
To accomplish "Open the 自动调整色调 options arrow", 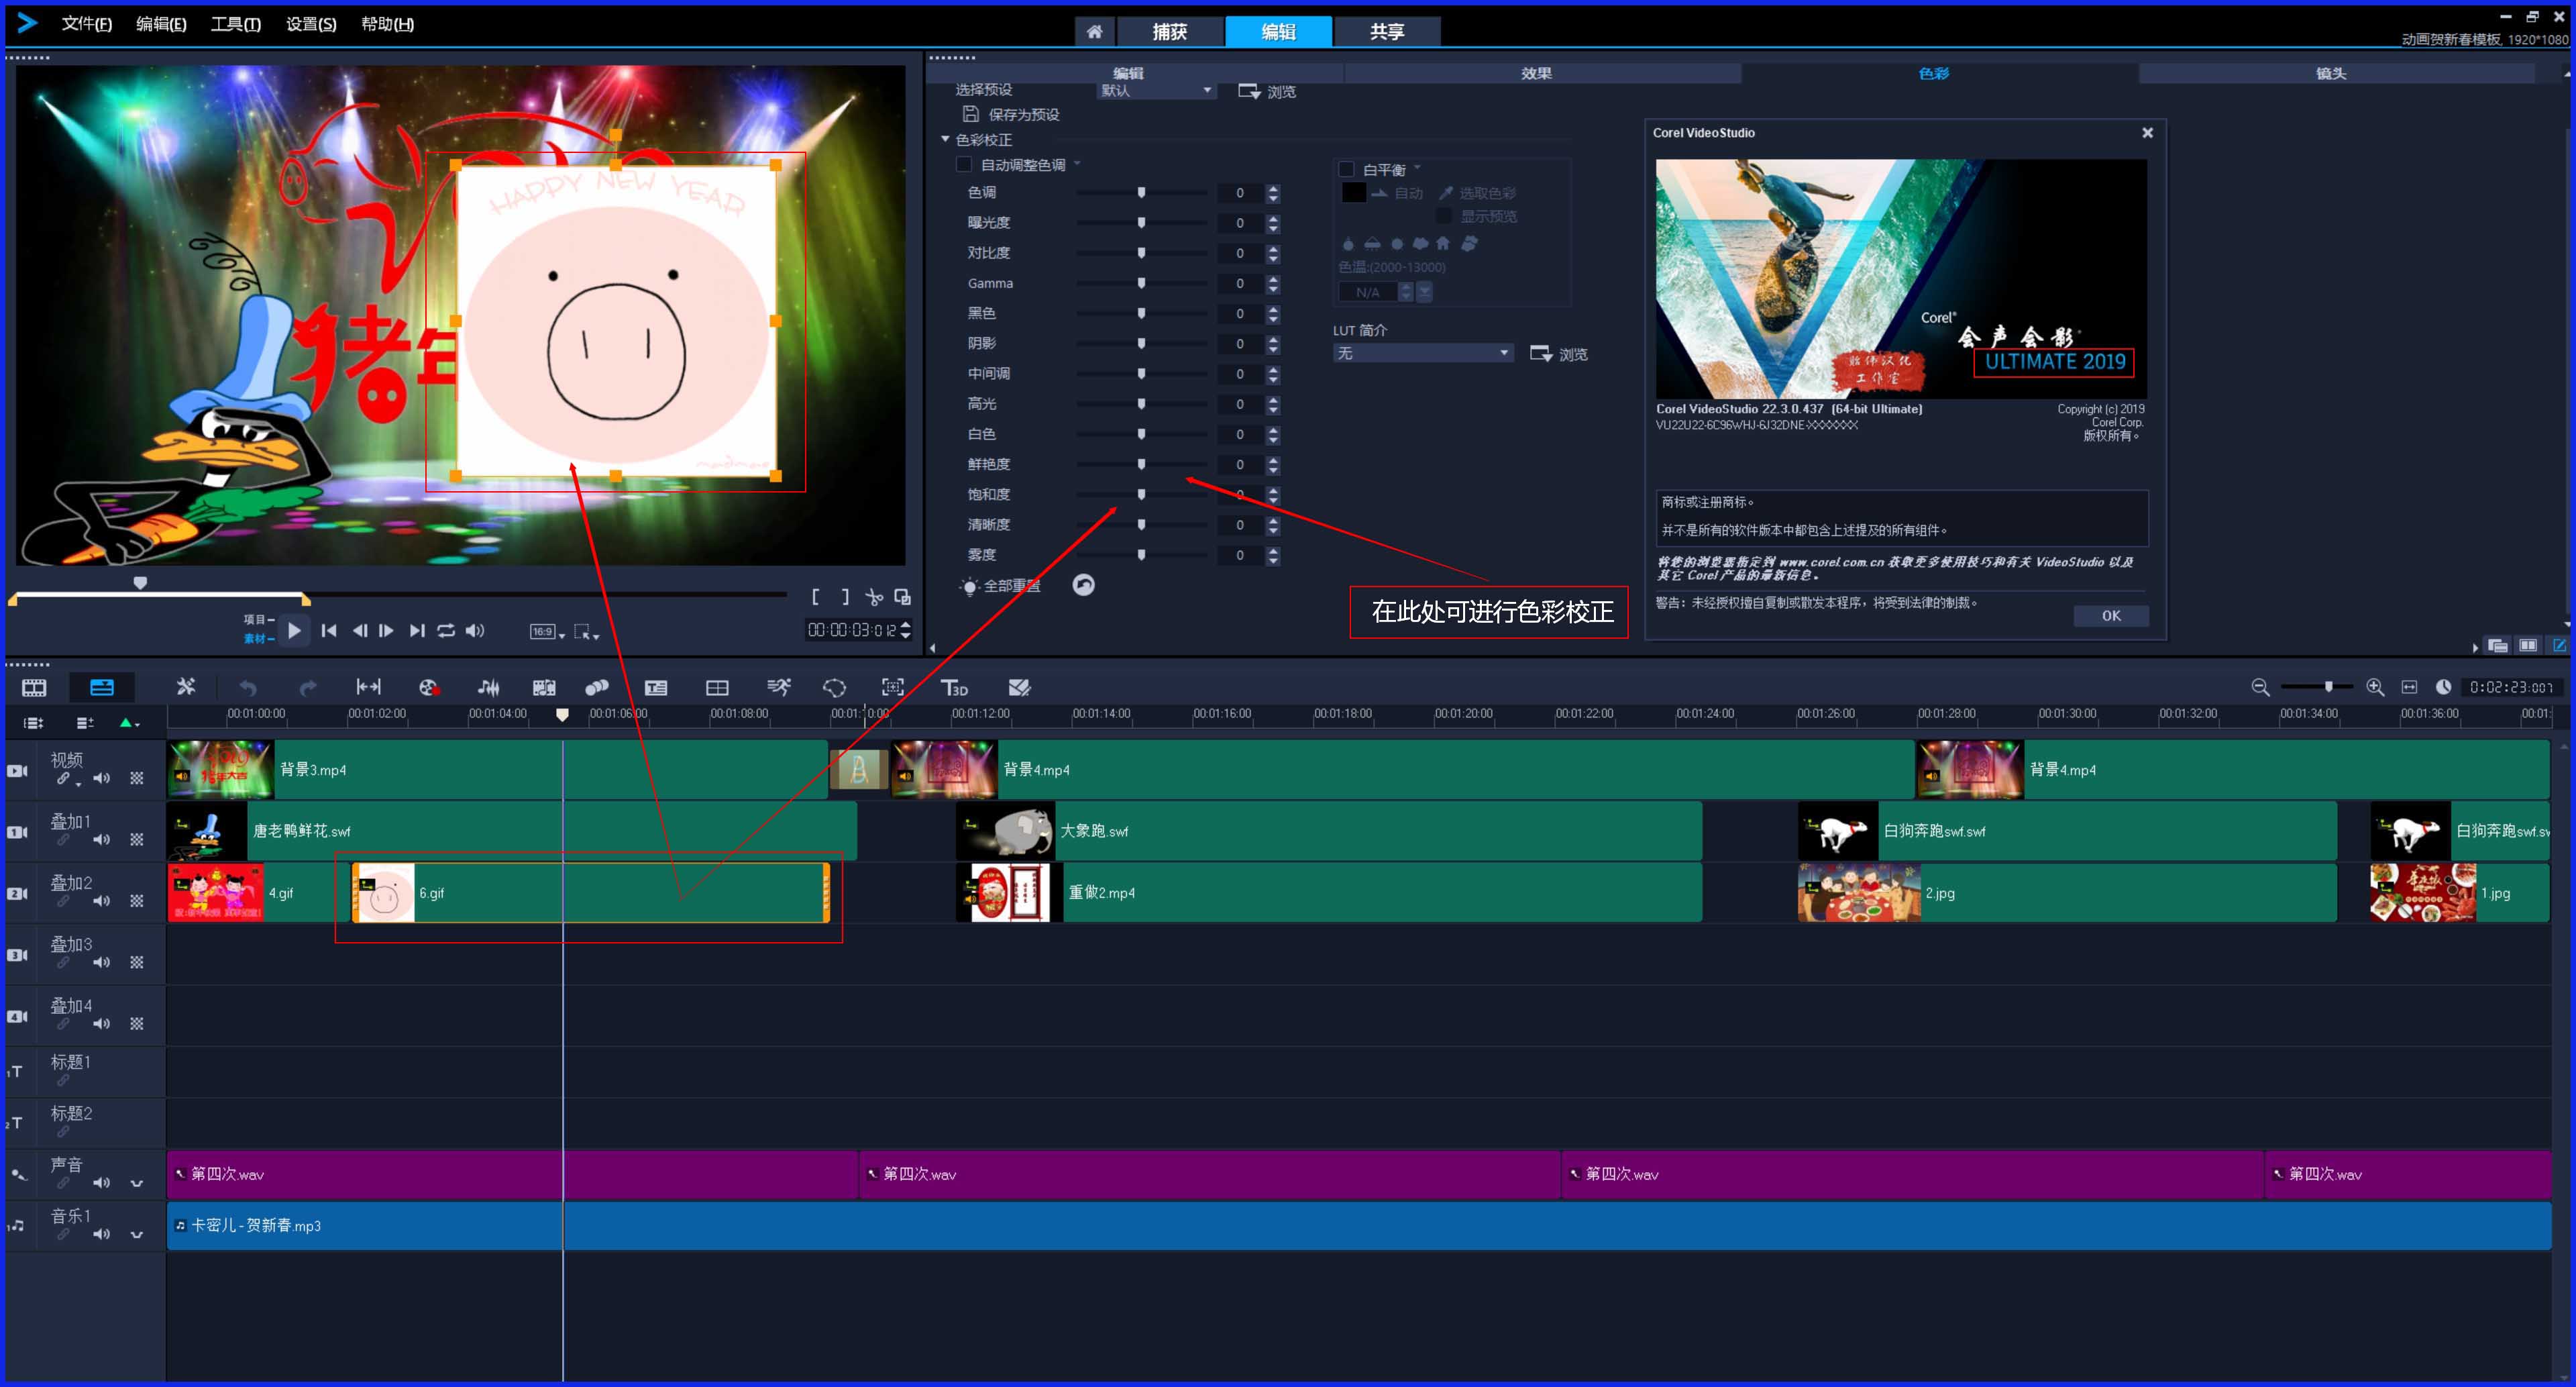I will (1078, 163).
